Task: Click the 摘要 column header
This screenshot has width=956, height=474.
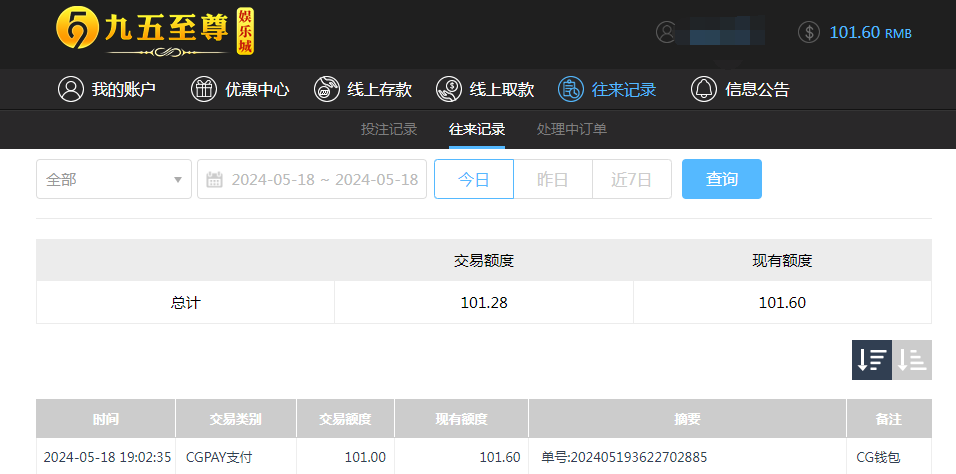Action: [687, 419]
